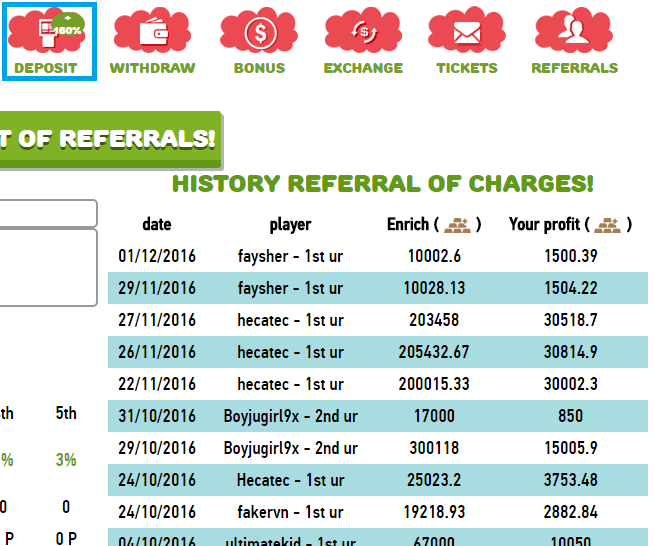Click the gold bars icon beside Enrich
This screenshot has height=546, width=655.
tap(457, 225)
